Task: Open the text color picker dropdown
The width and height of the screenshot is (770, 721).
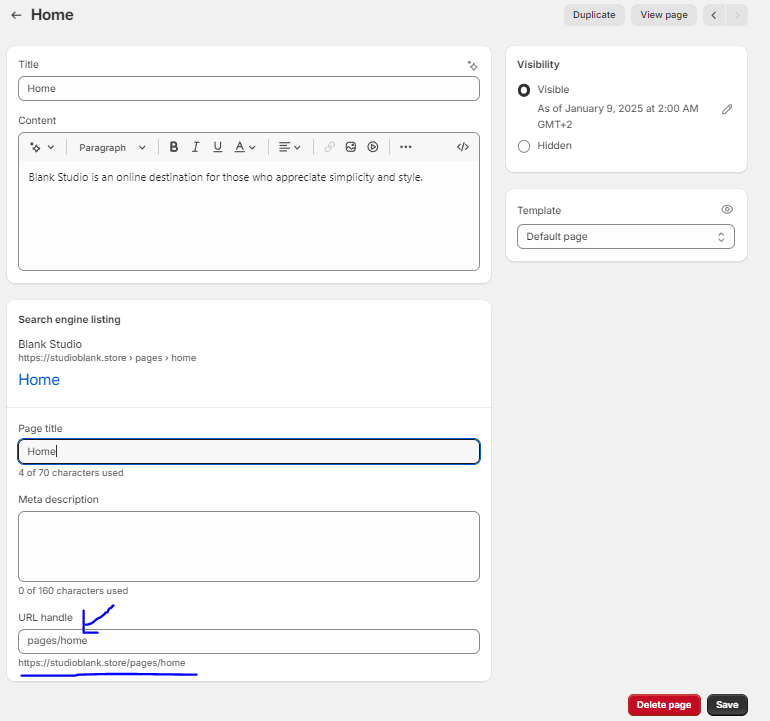Action: point(245,147)
